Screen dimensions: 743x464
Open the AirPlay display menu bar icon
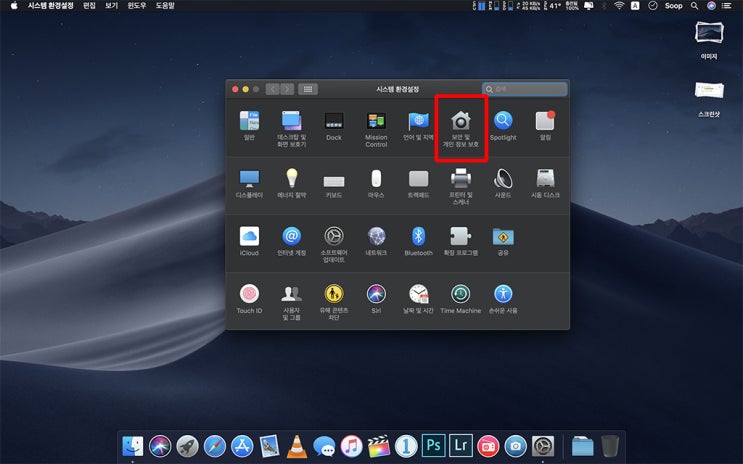coord(589,6)
